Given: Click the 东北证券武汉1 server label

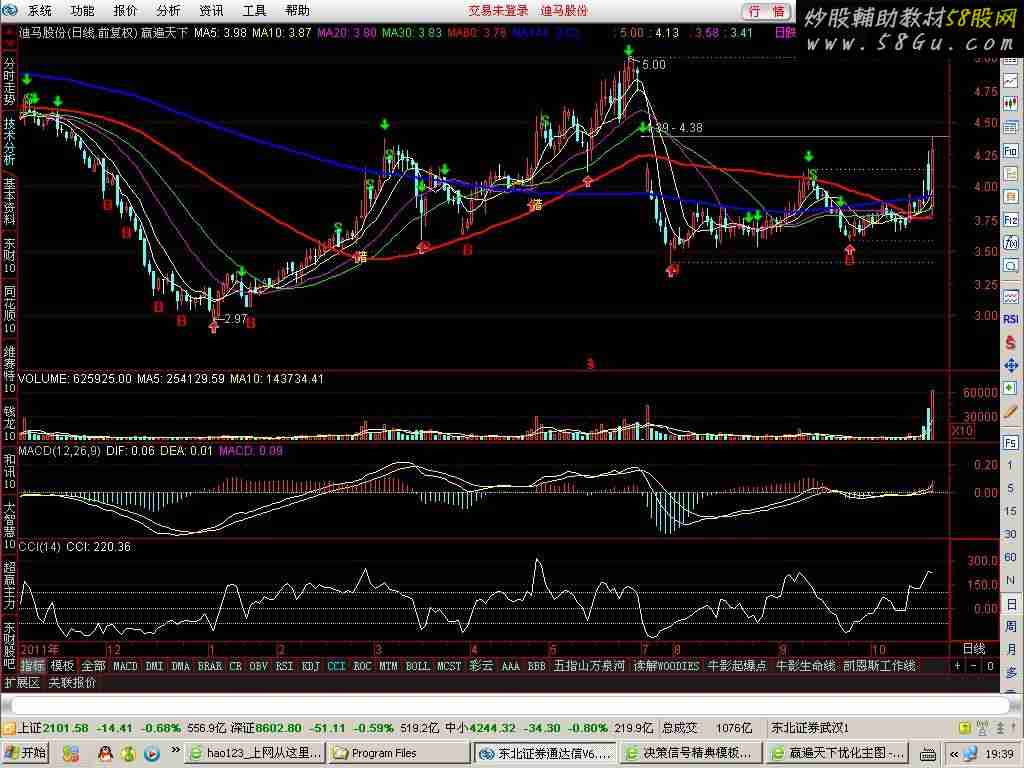Looking at the screenshot, I should coord(810,728).
